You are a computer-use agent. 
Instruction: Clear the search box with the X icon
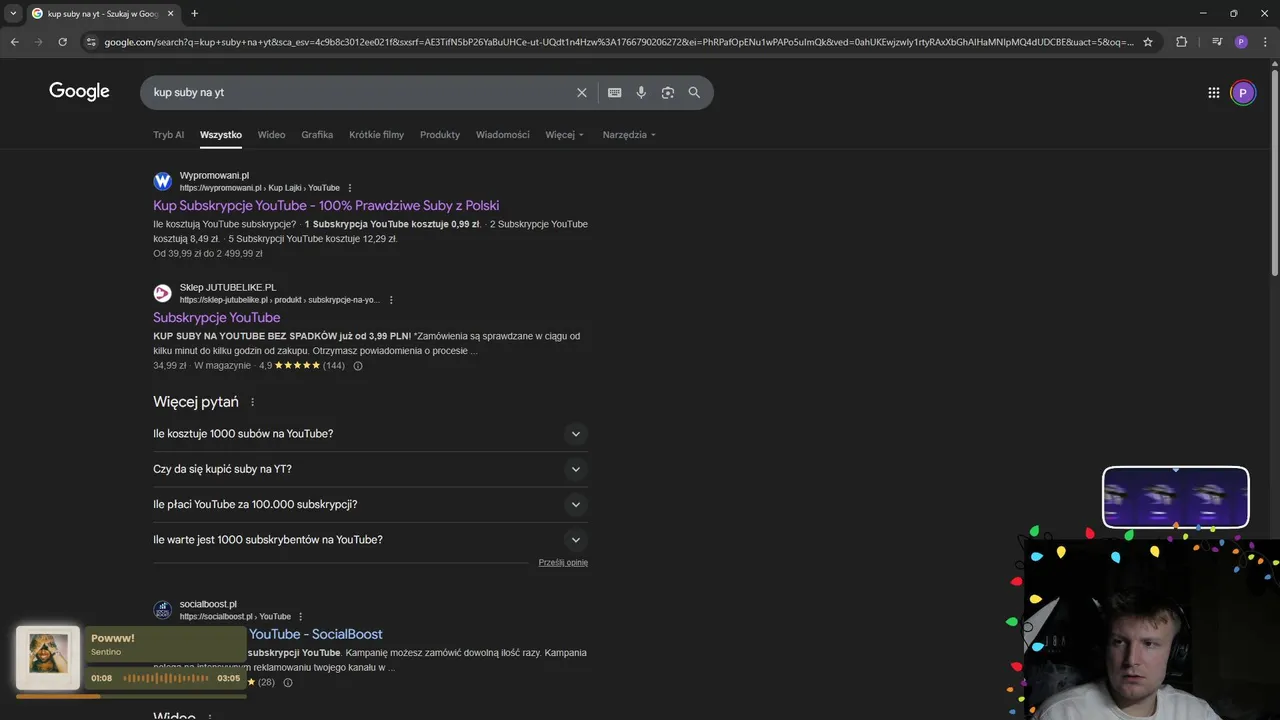[x=581, y=92]
